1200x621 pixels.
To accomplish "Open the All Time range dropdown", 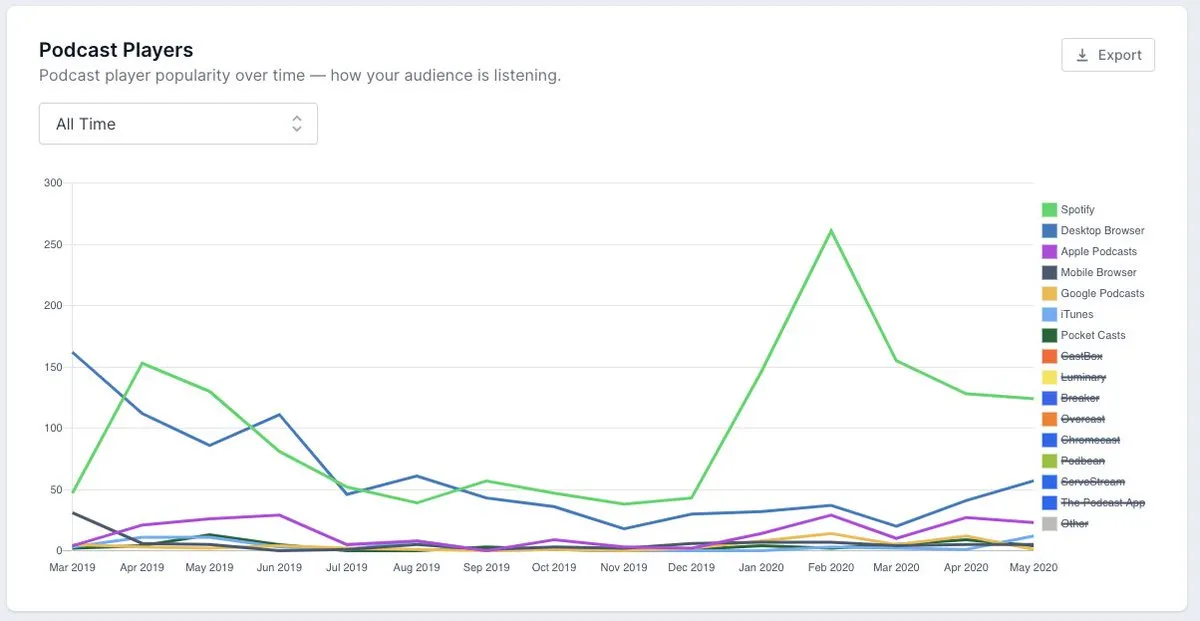I will click(x=178, y=124).
